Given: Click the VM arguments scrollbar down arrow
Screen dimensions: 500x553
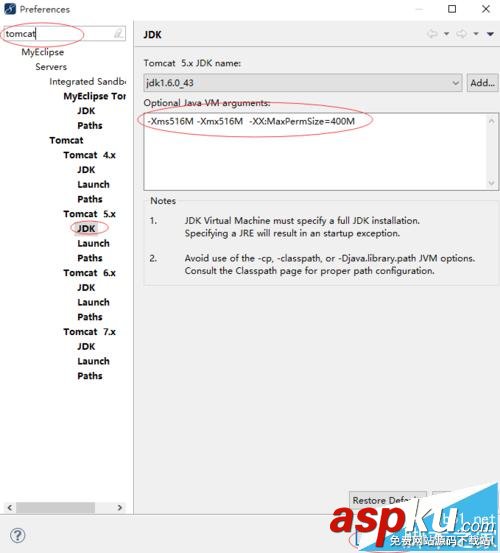Looking at the screenshot, I should 492,182.
